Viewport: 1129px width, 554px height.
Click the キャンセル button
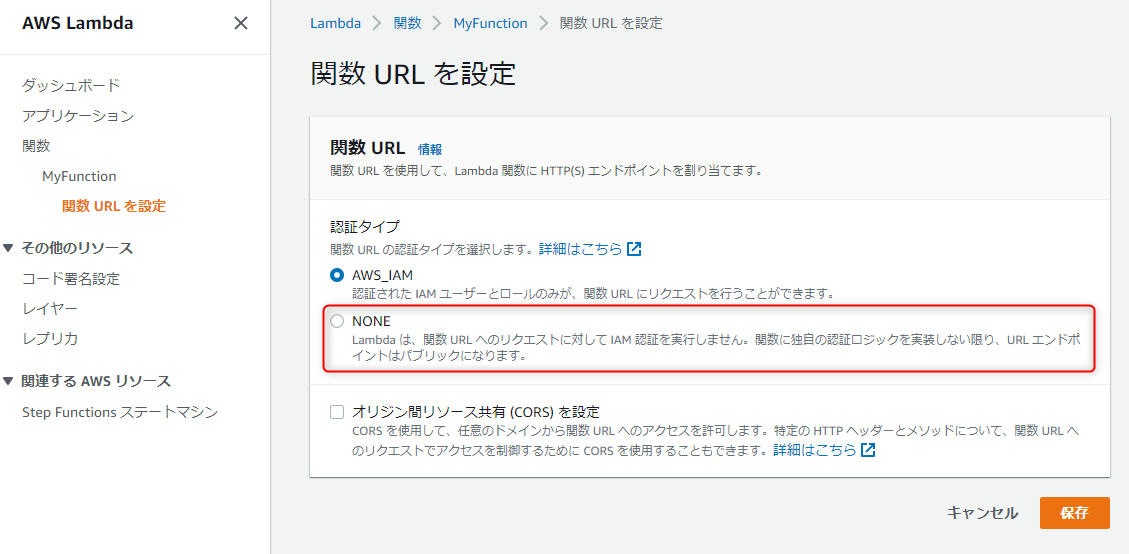(x=982, y=513)
